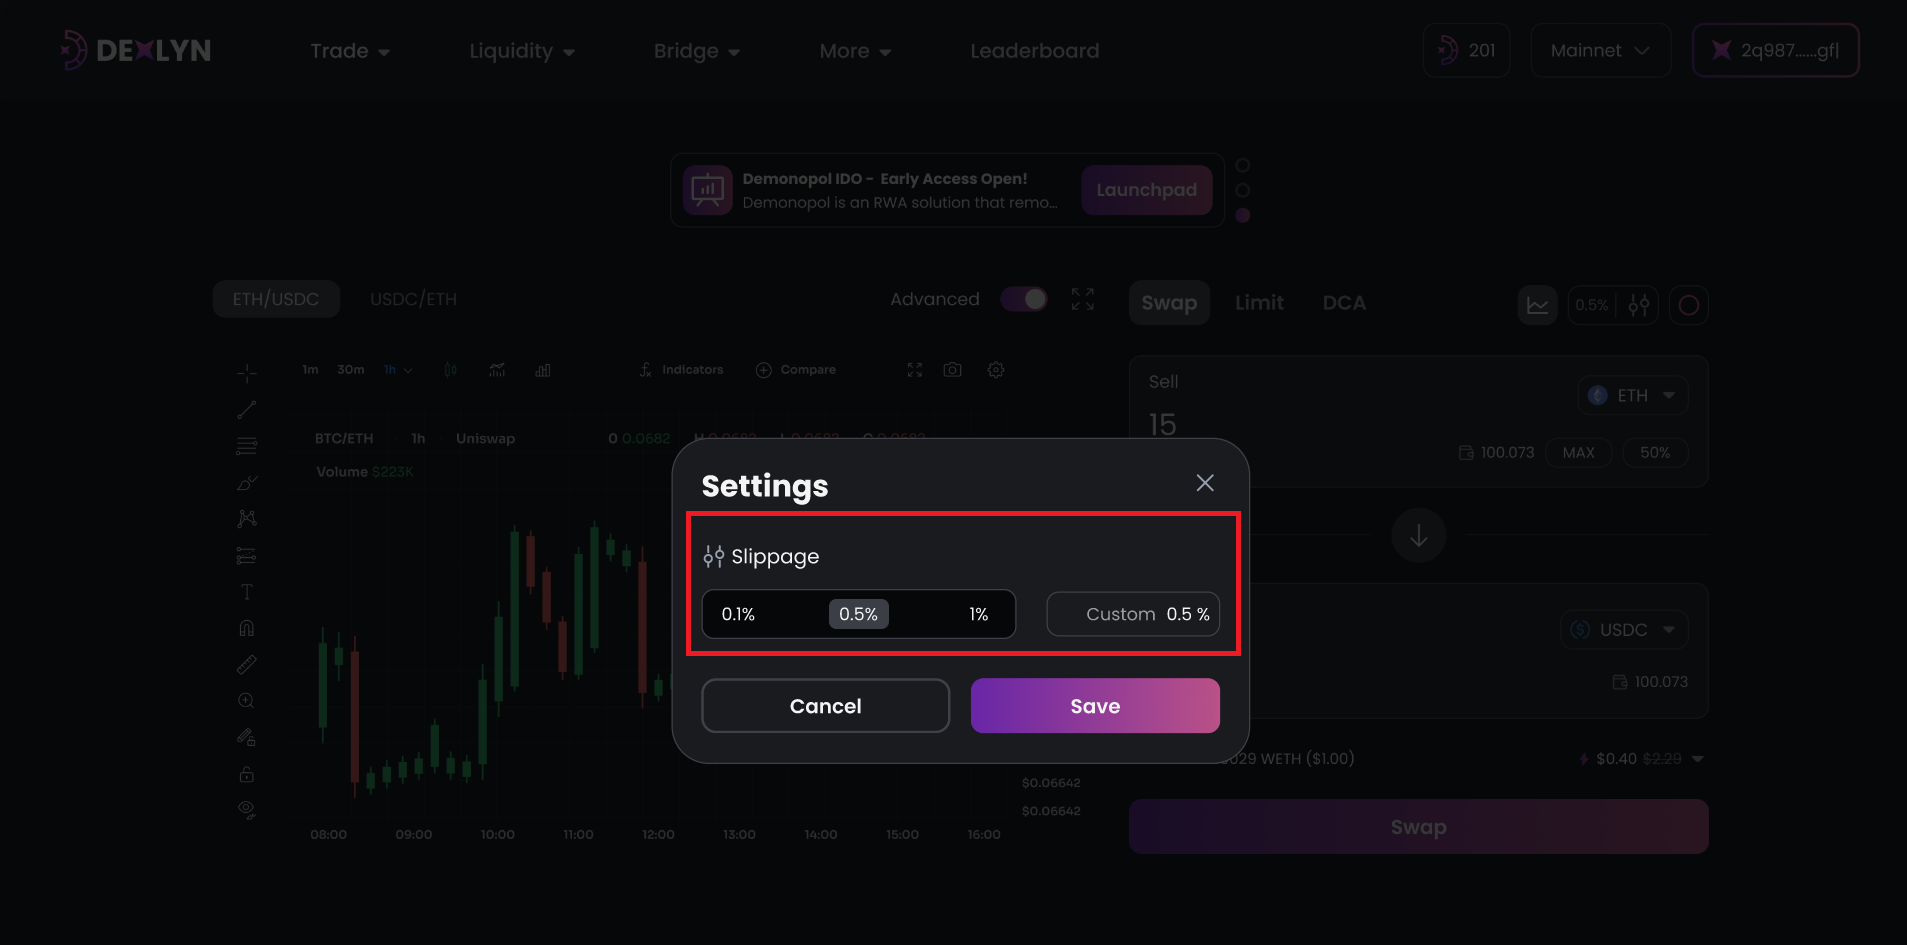Open the slippage sliders icon in swap panel
The width and height of the screenshot is (1907, 945).
[1638, 305]
